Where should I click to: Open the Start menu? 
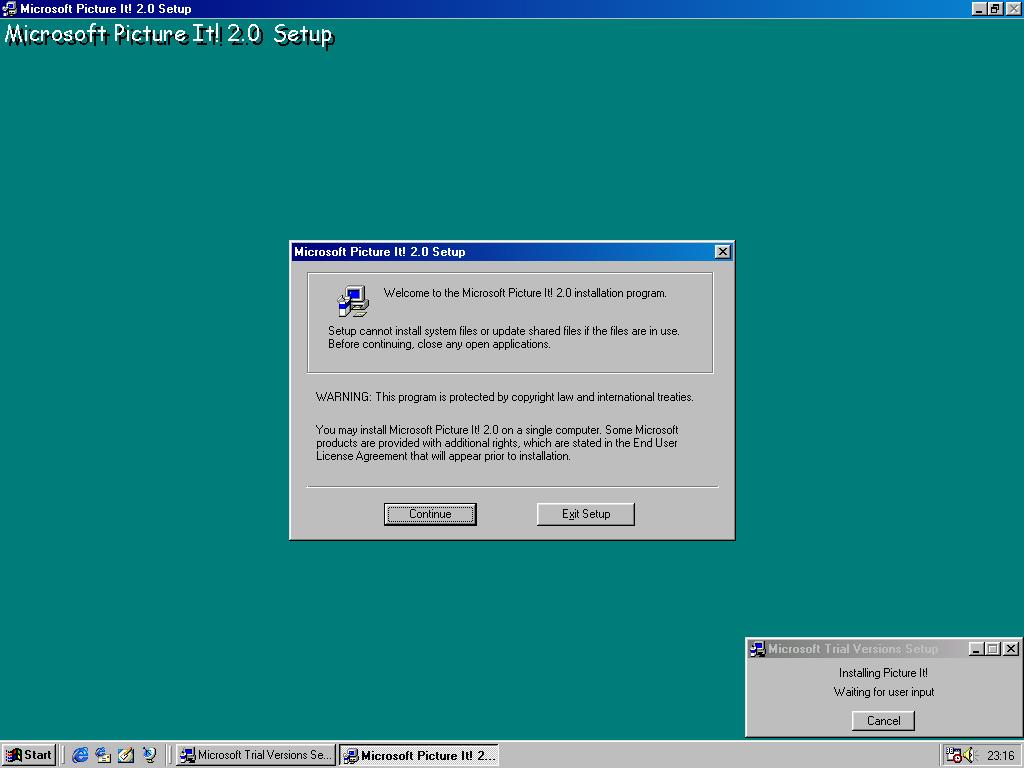pyautogui.click(x=29, y=755)
